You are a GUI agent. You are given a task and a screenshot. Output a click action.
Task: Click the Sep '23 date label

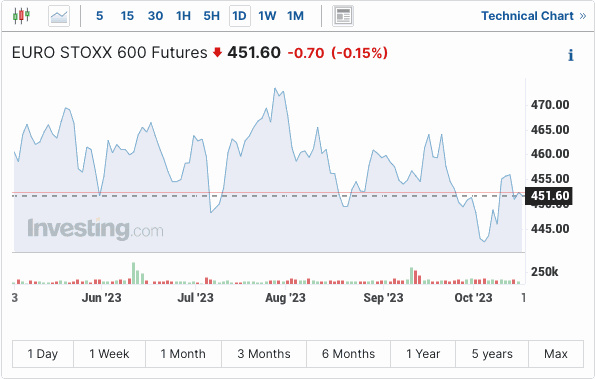383,297
